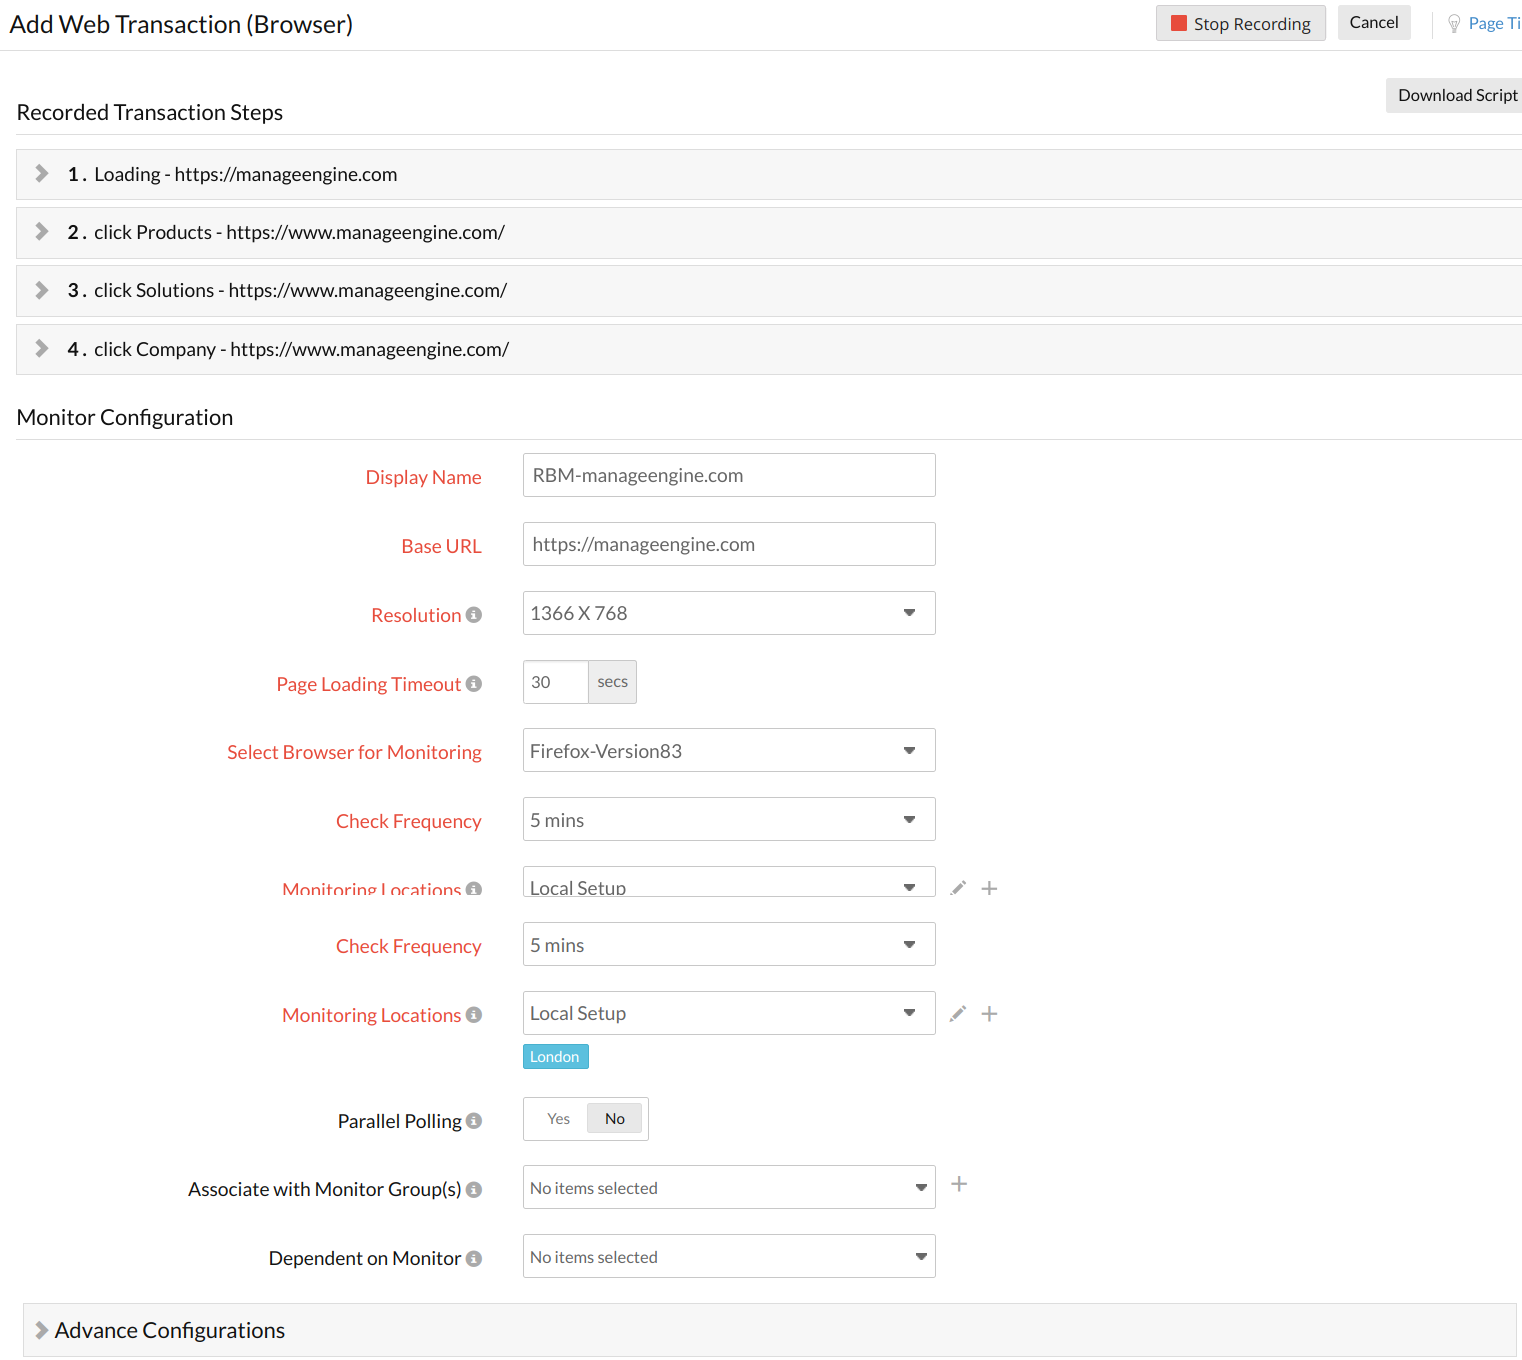Click the Cancel button

(x=1373, y=22)
